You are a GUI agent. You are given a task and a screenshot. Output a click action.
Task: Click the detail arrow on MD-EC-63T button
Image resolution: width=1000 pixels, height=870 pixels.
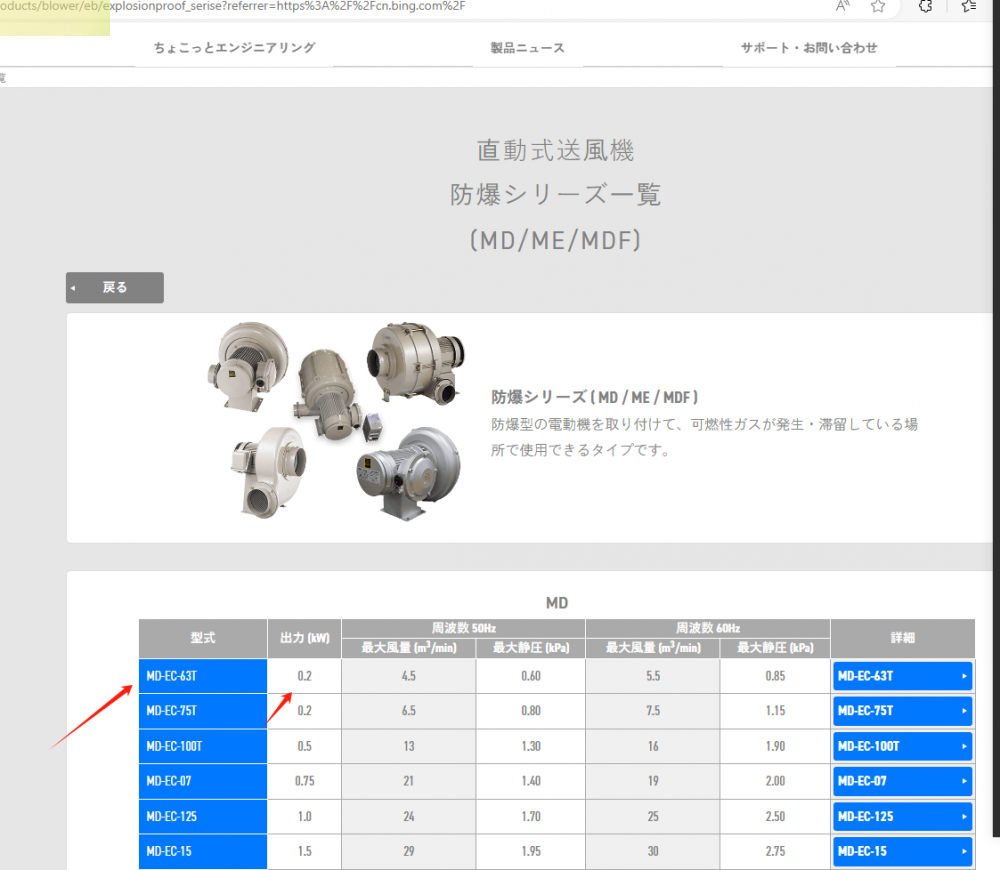click(962, 675)
